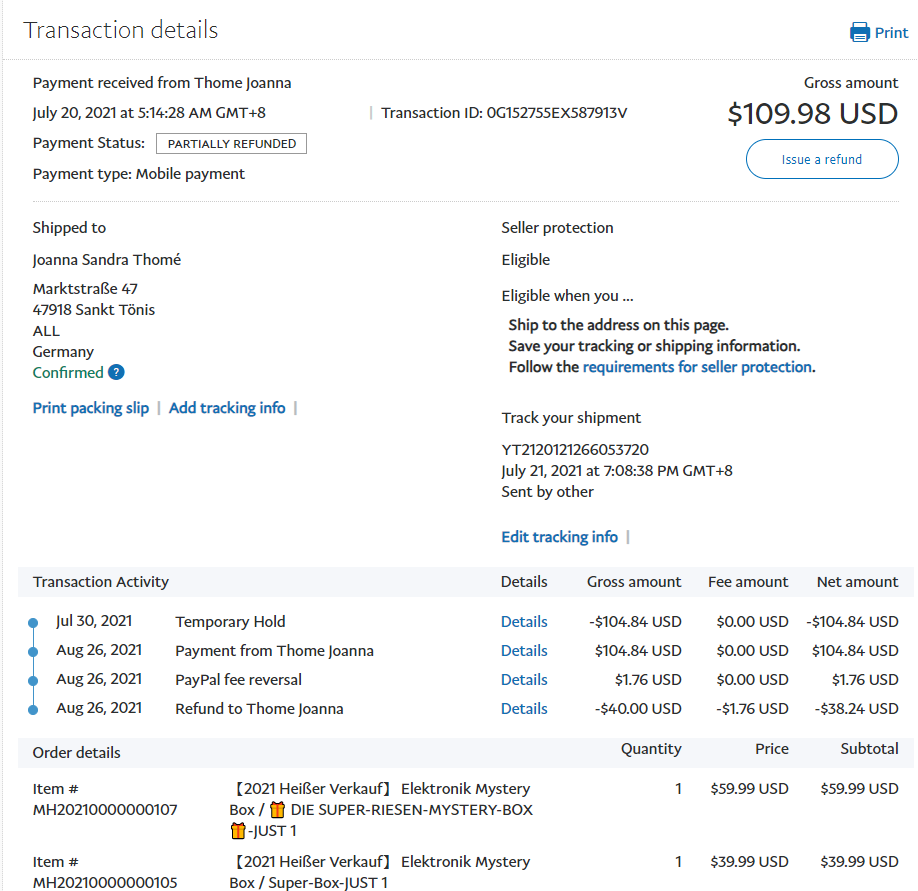918x891 pixels.
Task: Click the gift box icon before DIE SUPER-RIESEN
Action: pyautogui.click(x=277, y=810)
